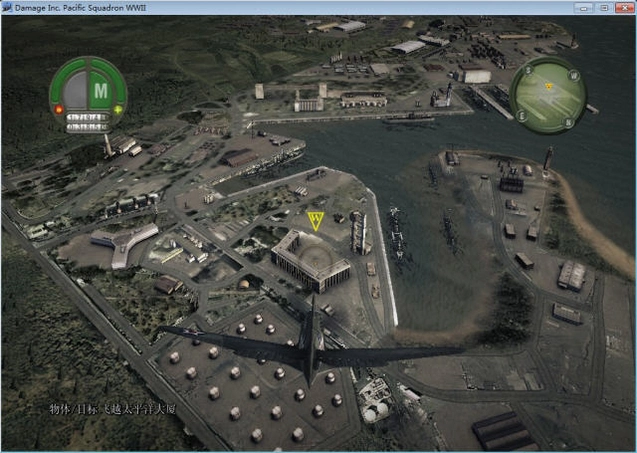Image resolution: width=637 pixels, height=453 pixels.
Task: Click the lower numeric readout under gauge
Action: point(88,127)
